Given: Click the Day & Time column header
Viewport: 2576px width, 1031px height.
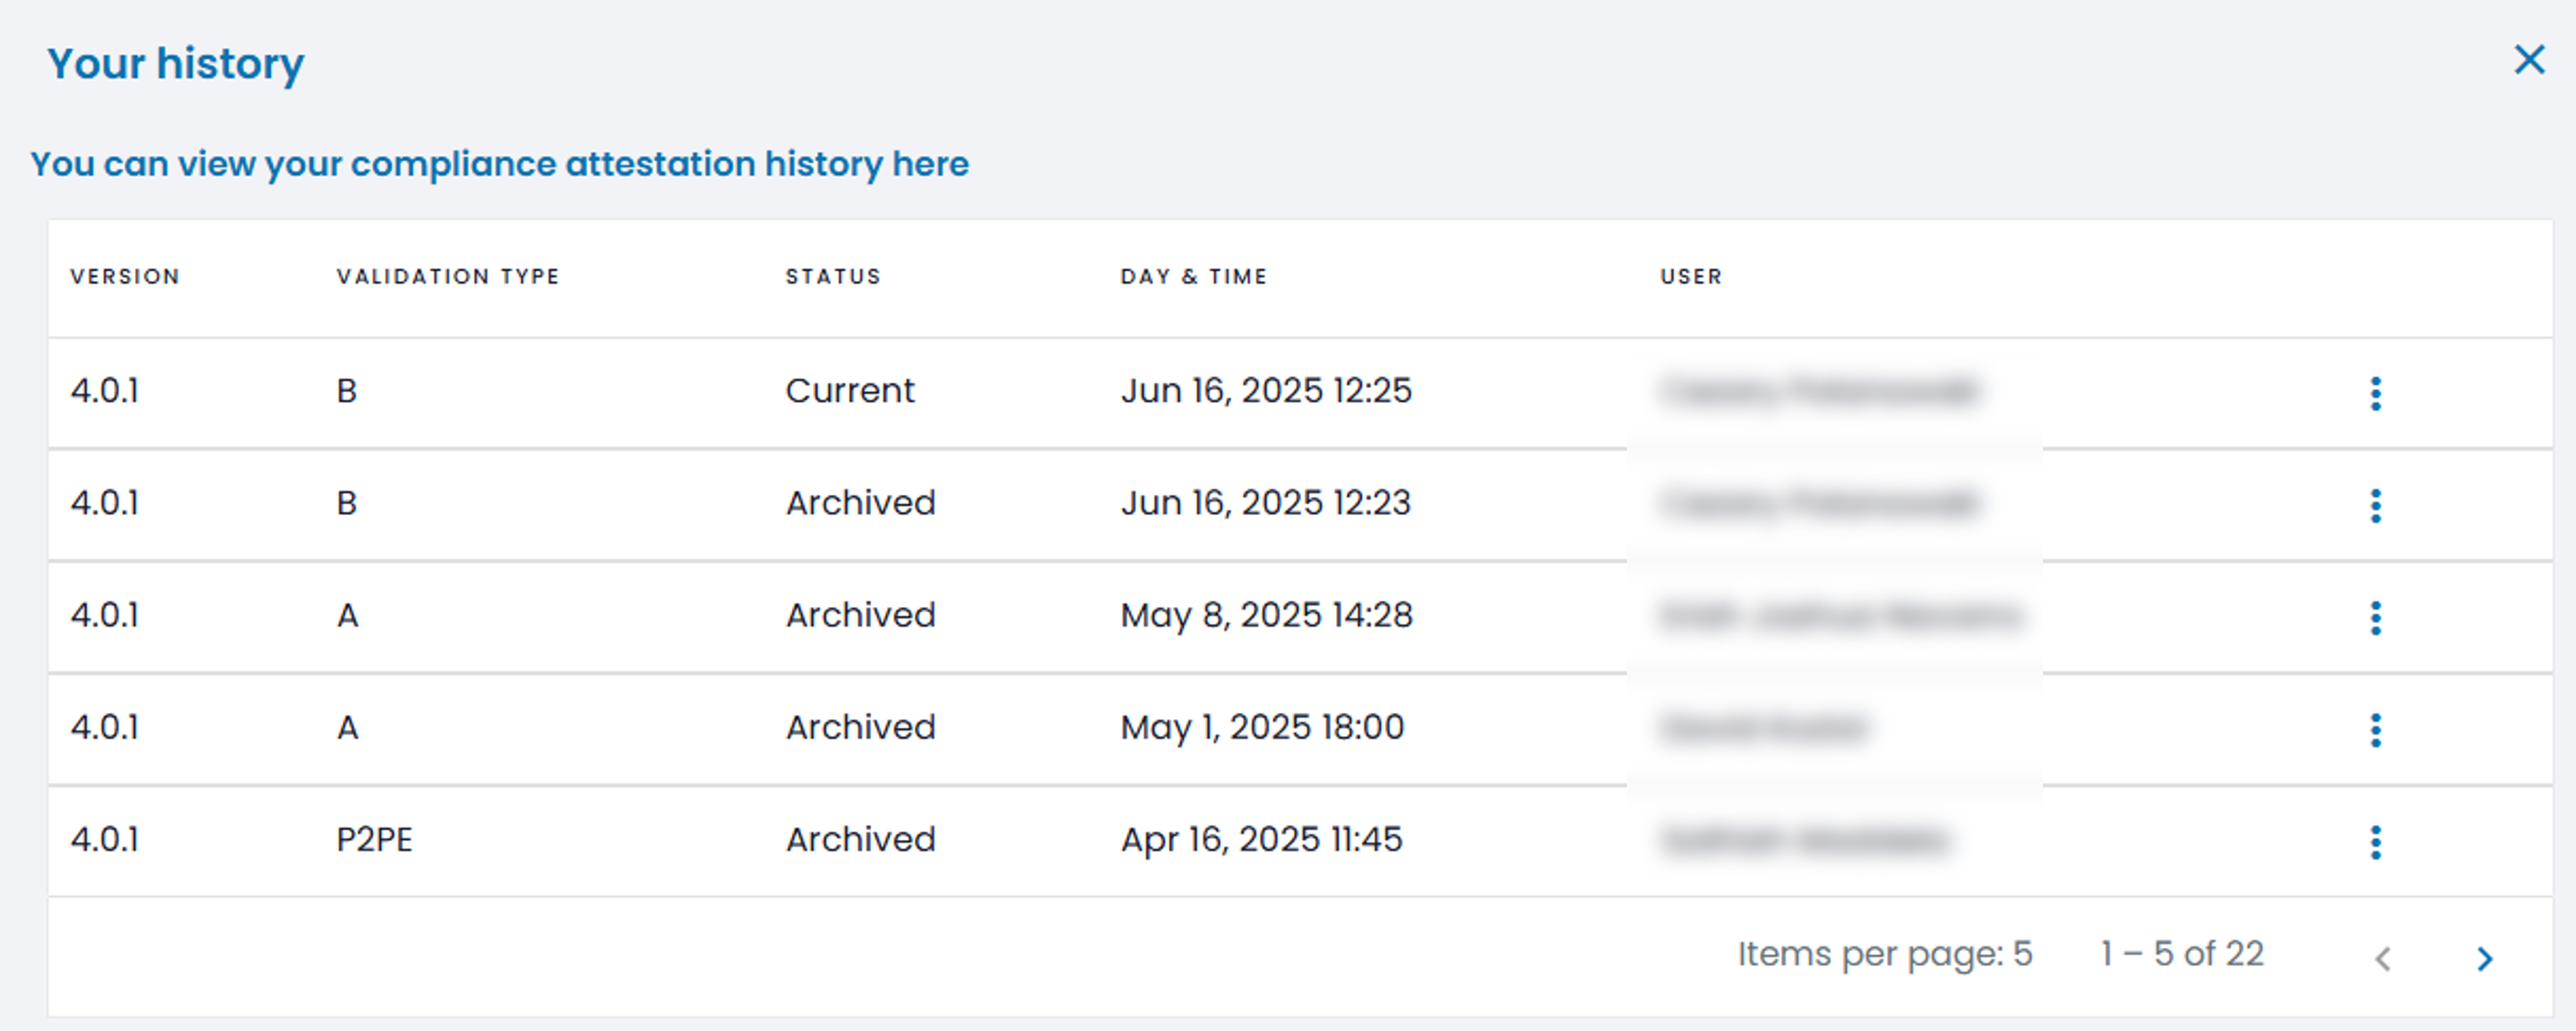Looking at the screenshot, I should pos(1193,276).
